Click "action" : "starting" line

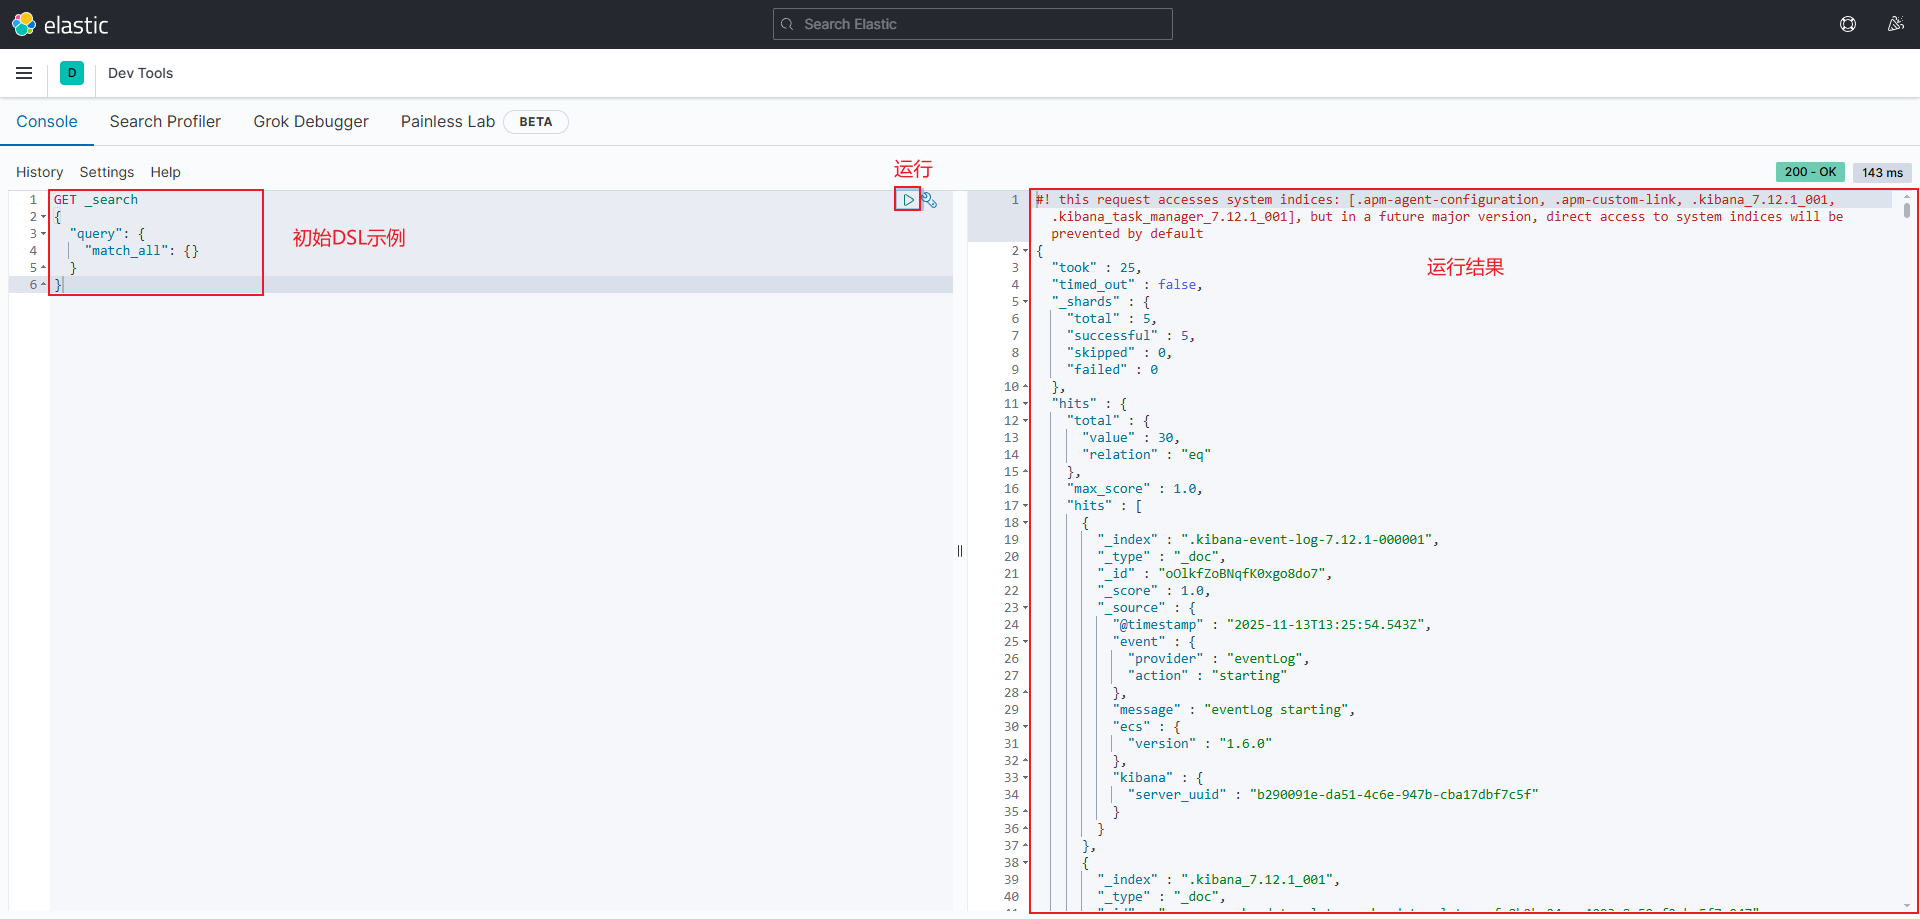[x=1207, y=676]
